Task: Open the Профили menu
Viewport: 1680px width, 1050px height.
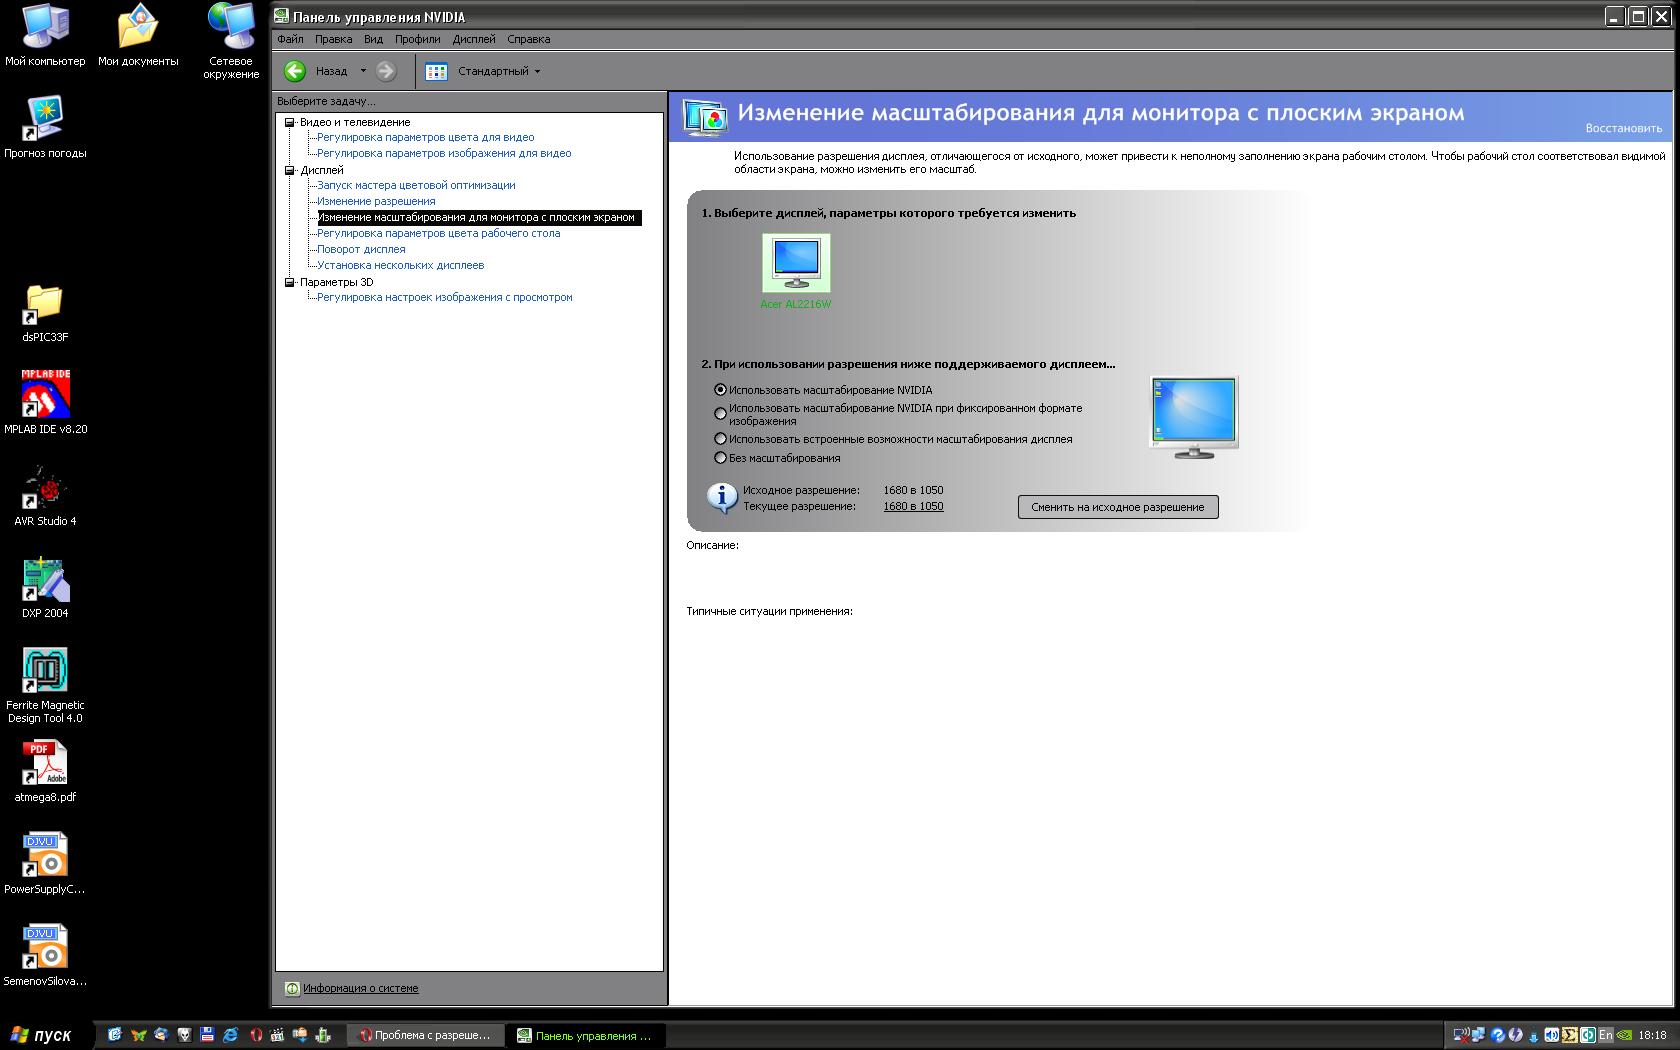Action: (x=417, y=39)
